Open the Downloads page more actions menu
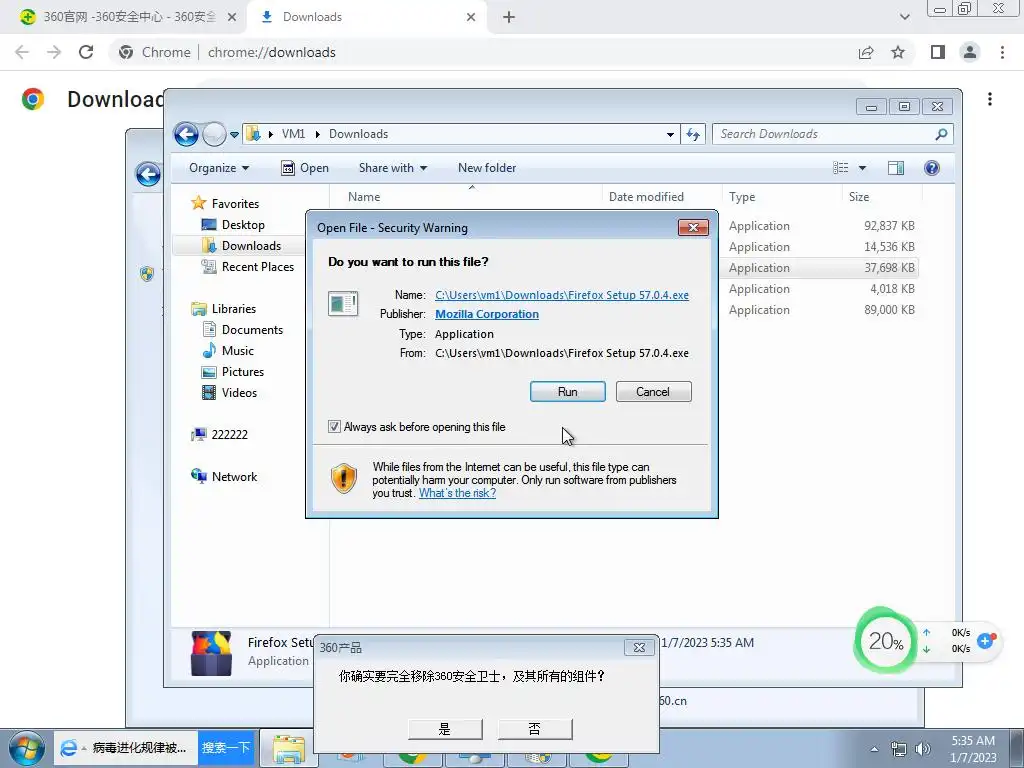 pos(990,99)
